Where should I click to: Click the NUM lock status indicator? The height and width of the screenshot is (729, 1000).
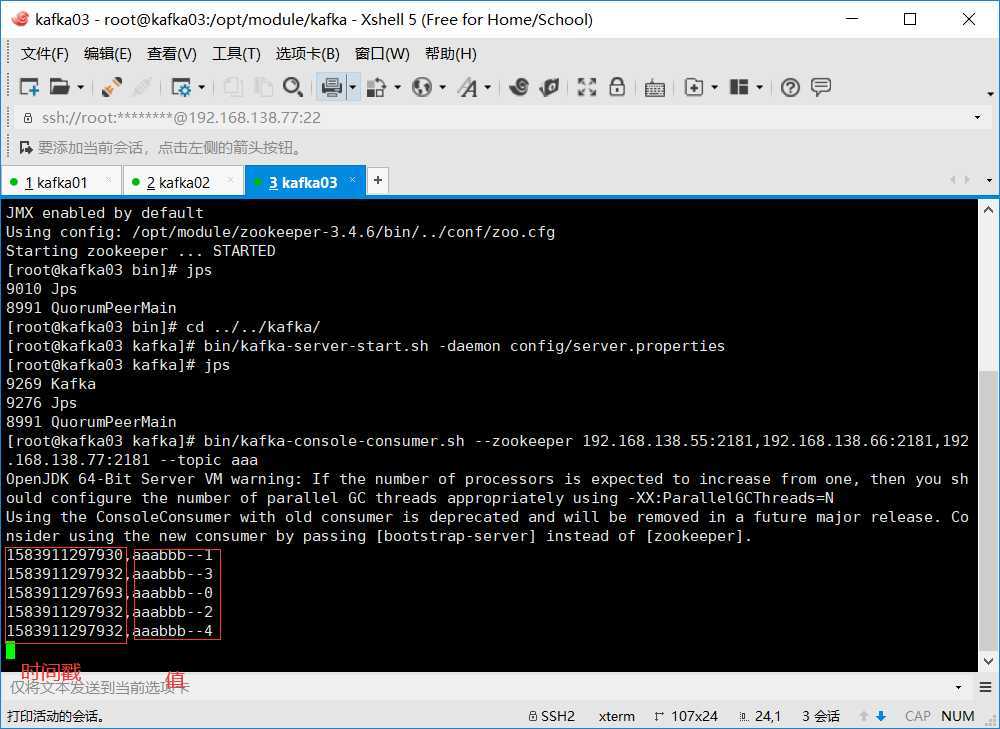coord(957,716)
